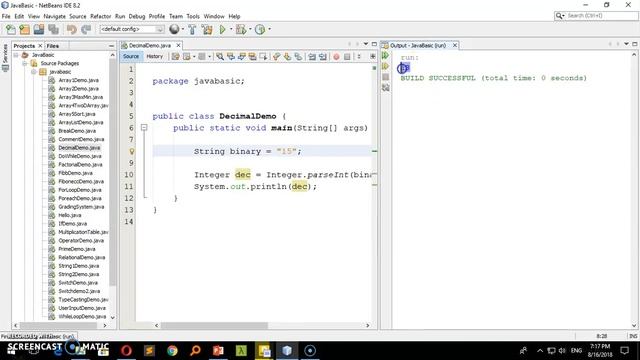This screenshot has height=360, width=640.
Task: Toggle Highlight Search in editor toolbar
Action: (252, 57)
